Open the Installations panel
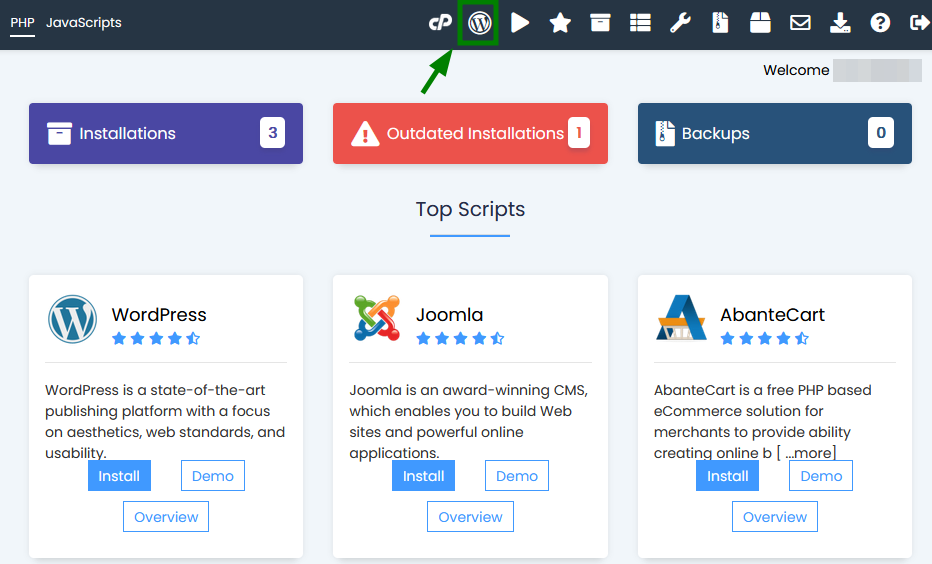 166,133
